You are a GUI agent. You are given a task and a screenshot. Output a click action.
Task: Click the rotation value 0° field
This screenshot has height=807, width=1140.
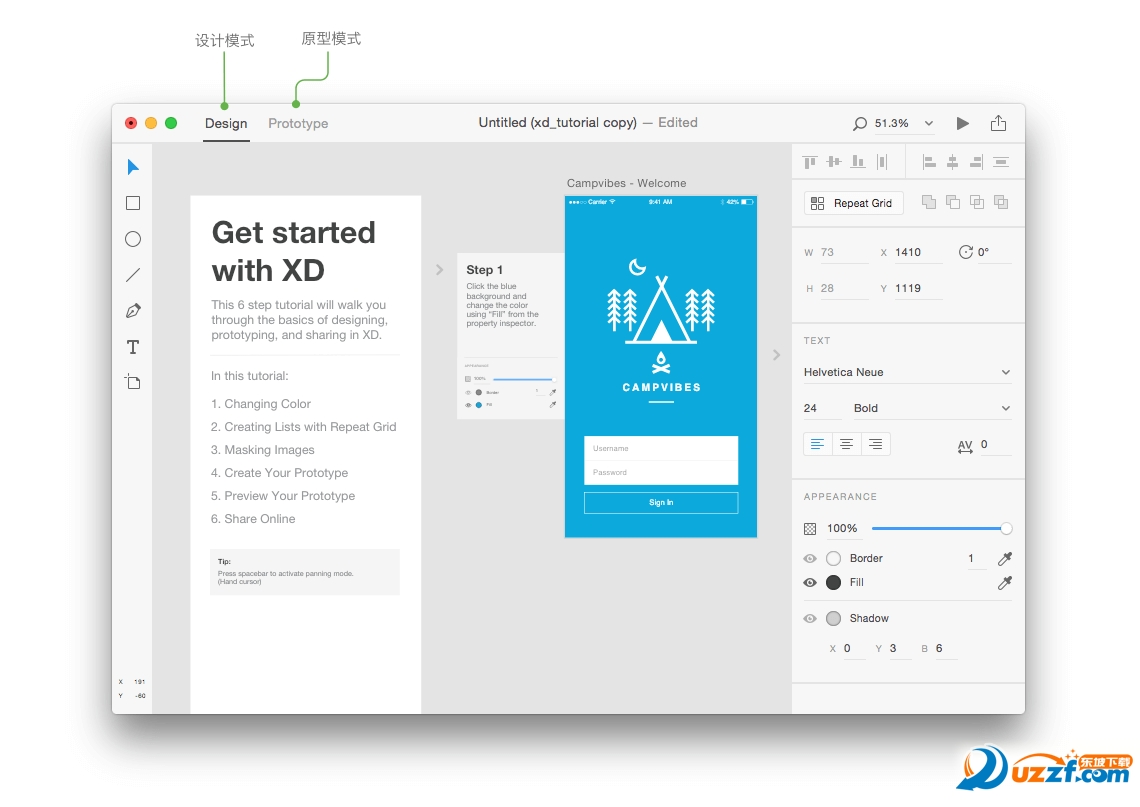click(x=993, y=252)
